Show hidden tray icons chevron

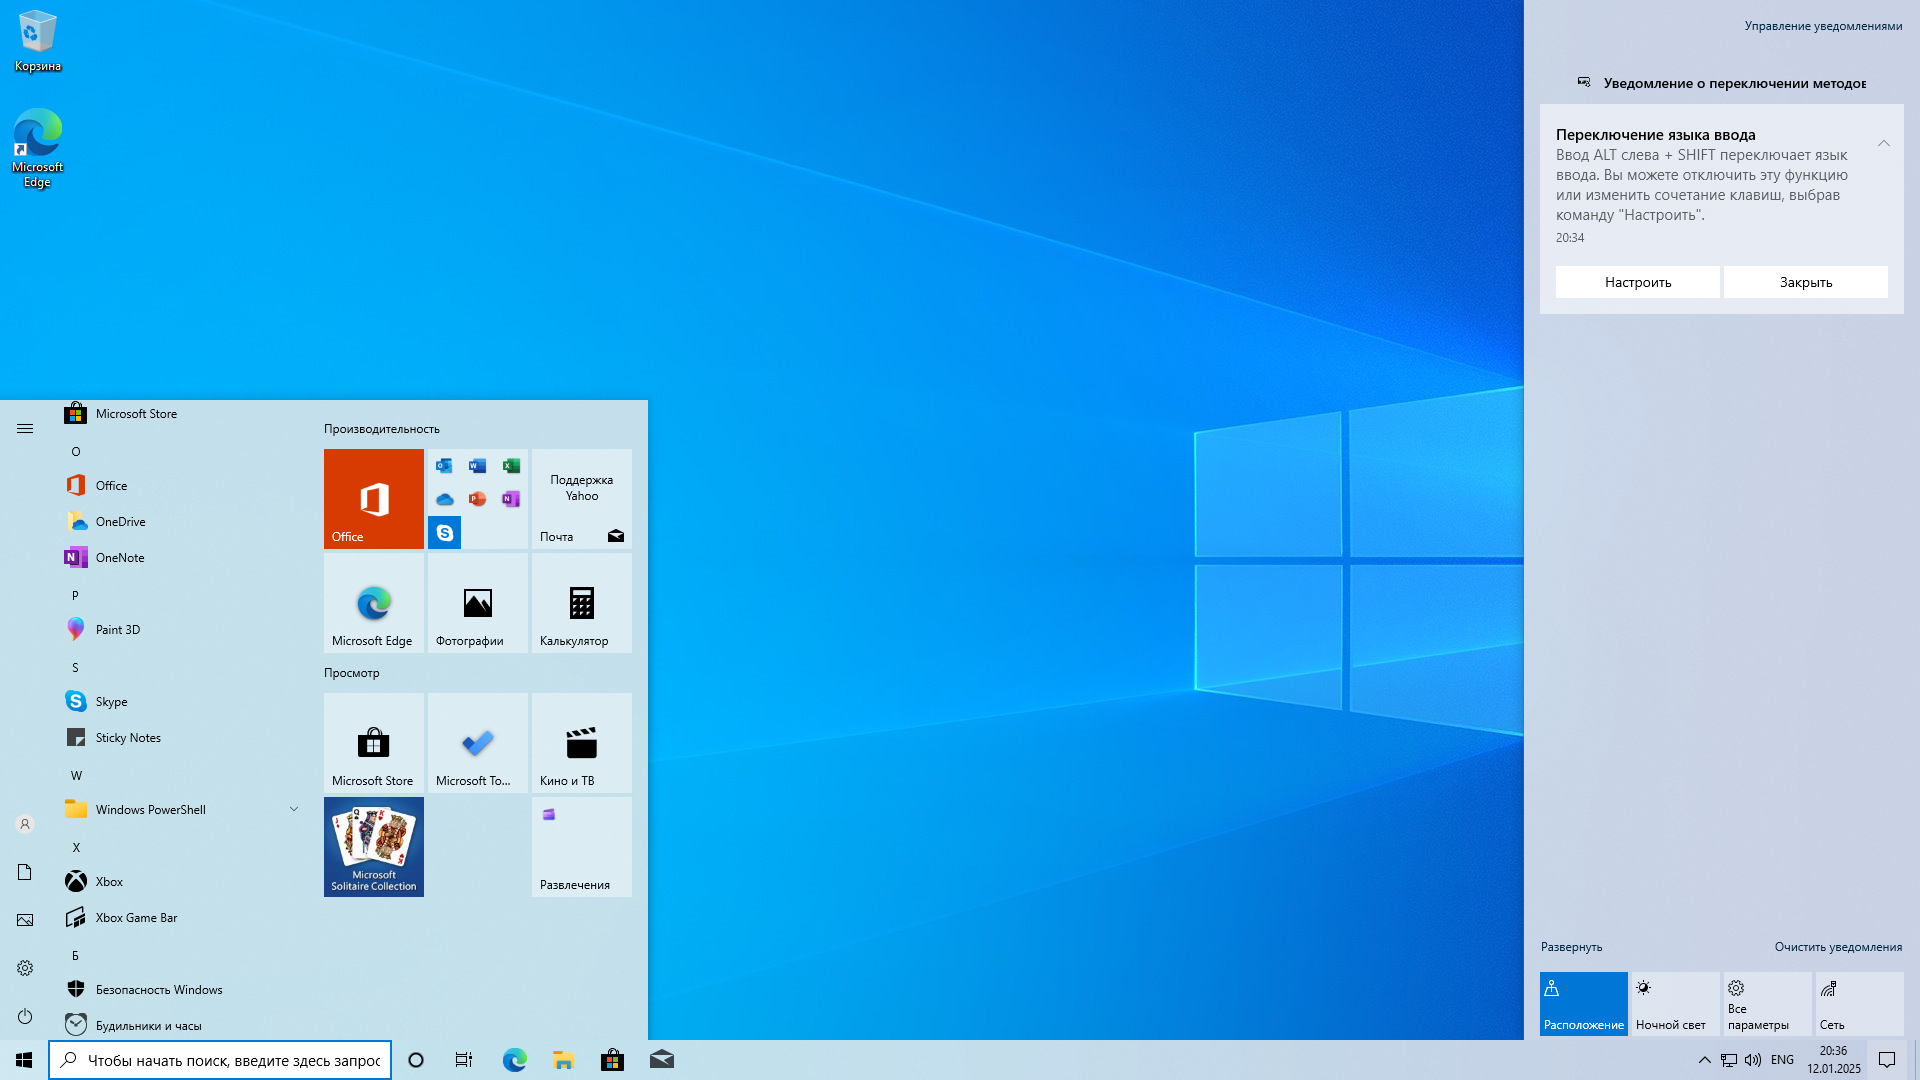pos(1705,1060)
